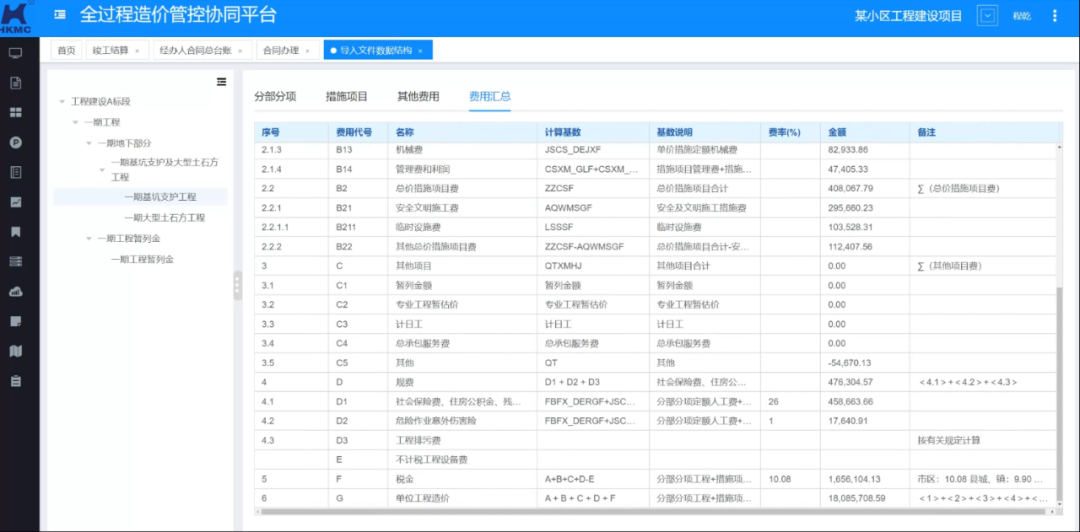Click the HKMC logo in top-left corner
Image resolution: width=1080 pixels, height=532 pixels.
pos(17,17)
